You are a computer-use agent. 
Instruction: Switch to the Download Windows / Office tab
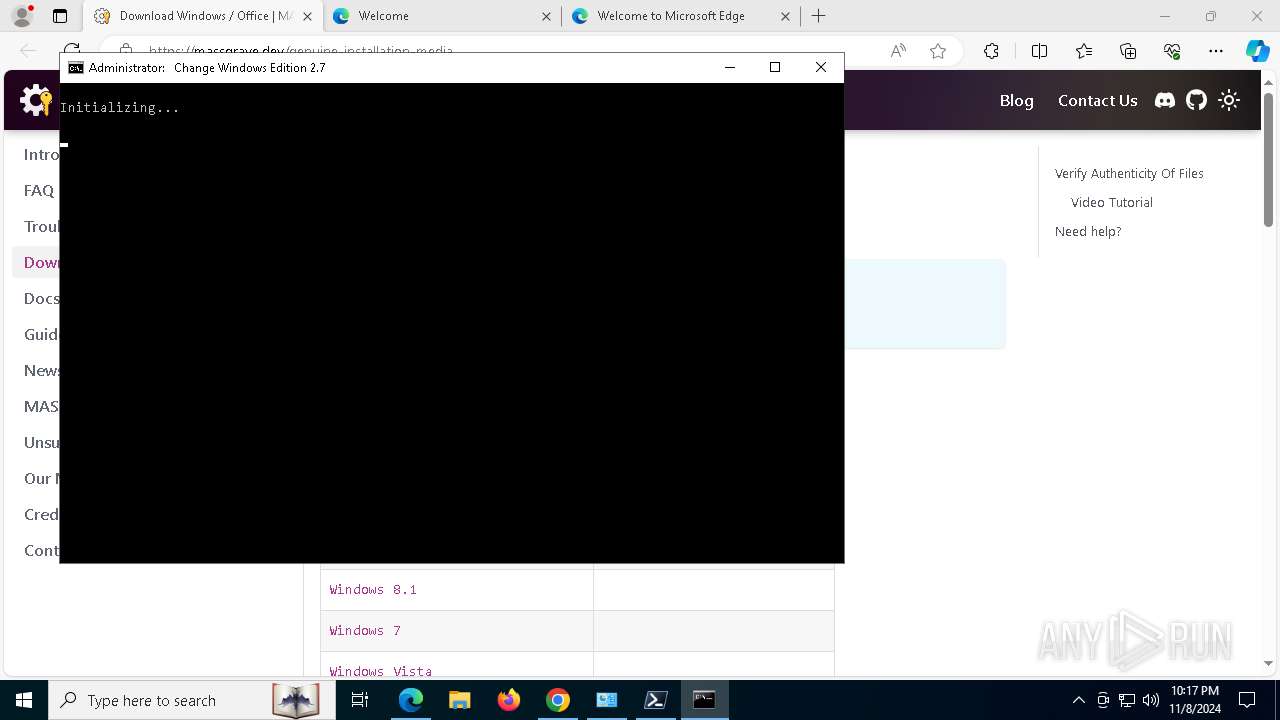tap(203, 16)
